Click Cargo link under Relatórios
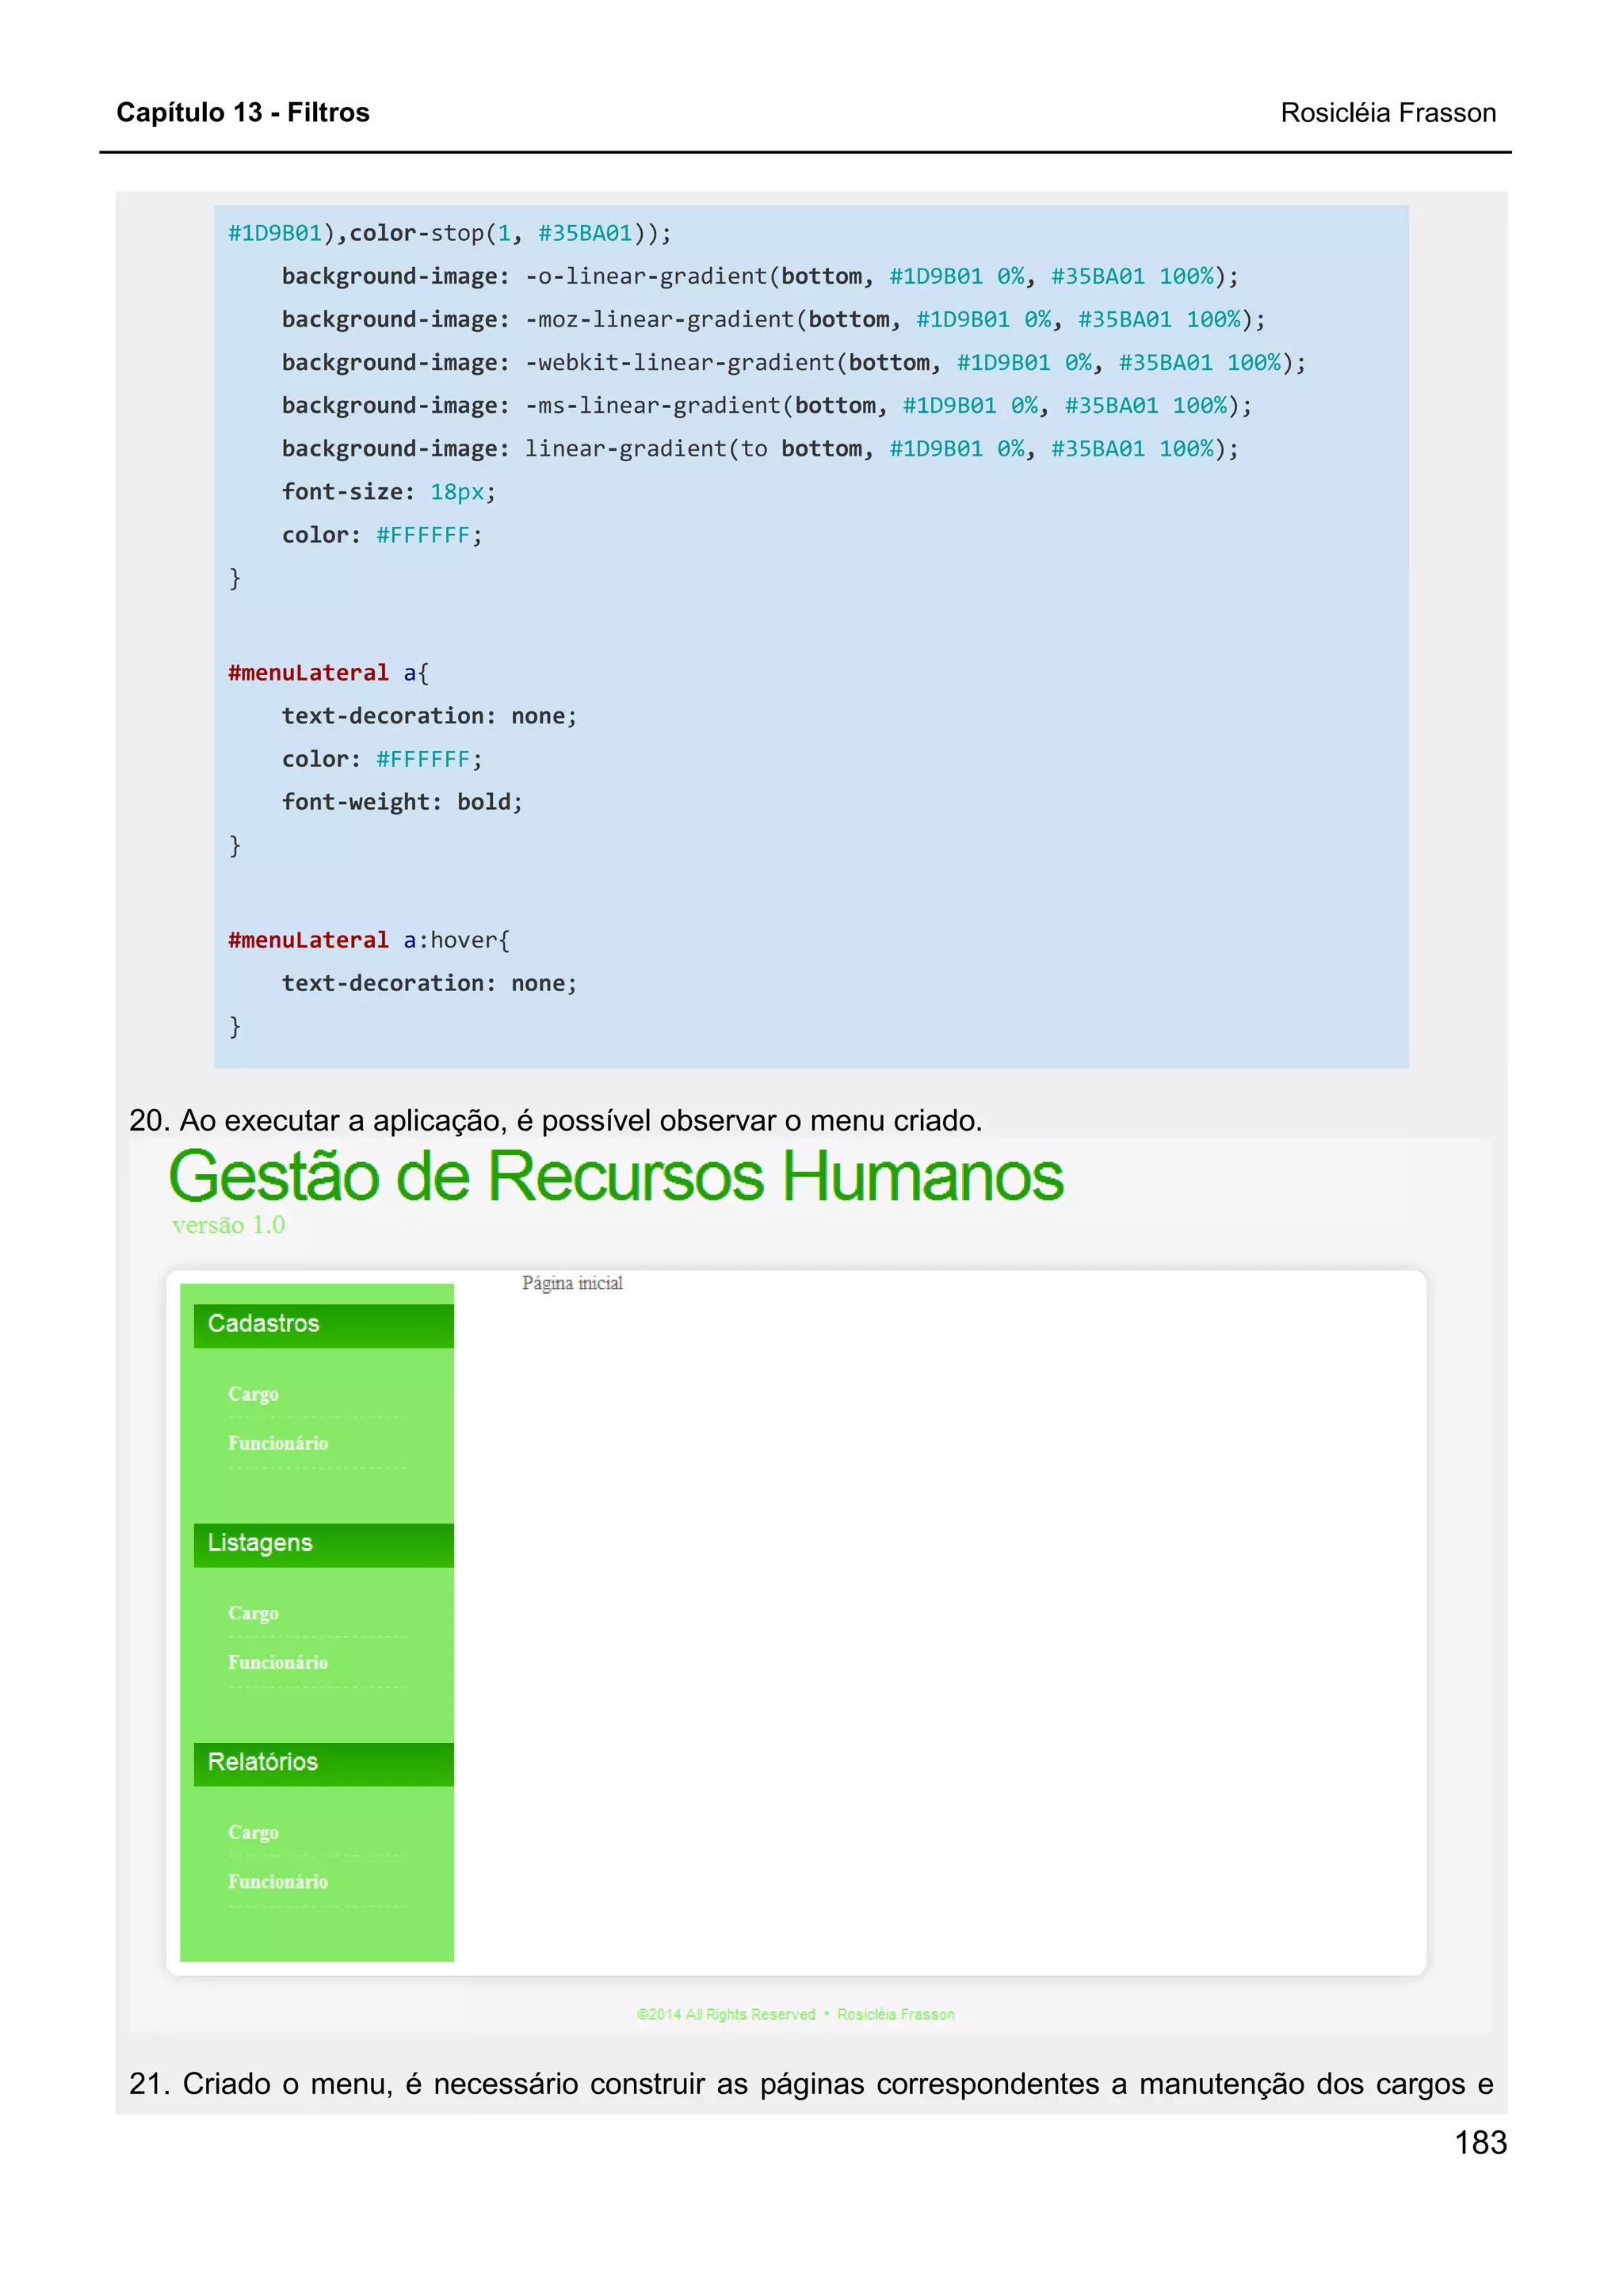This screenshot has height=2296, width=1623. [253, 1832]
